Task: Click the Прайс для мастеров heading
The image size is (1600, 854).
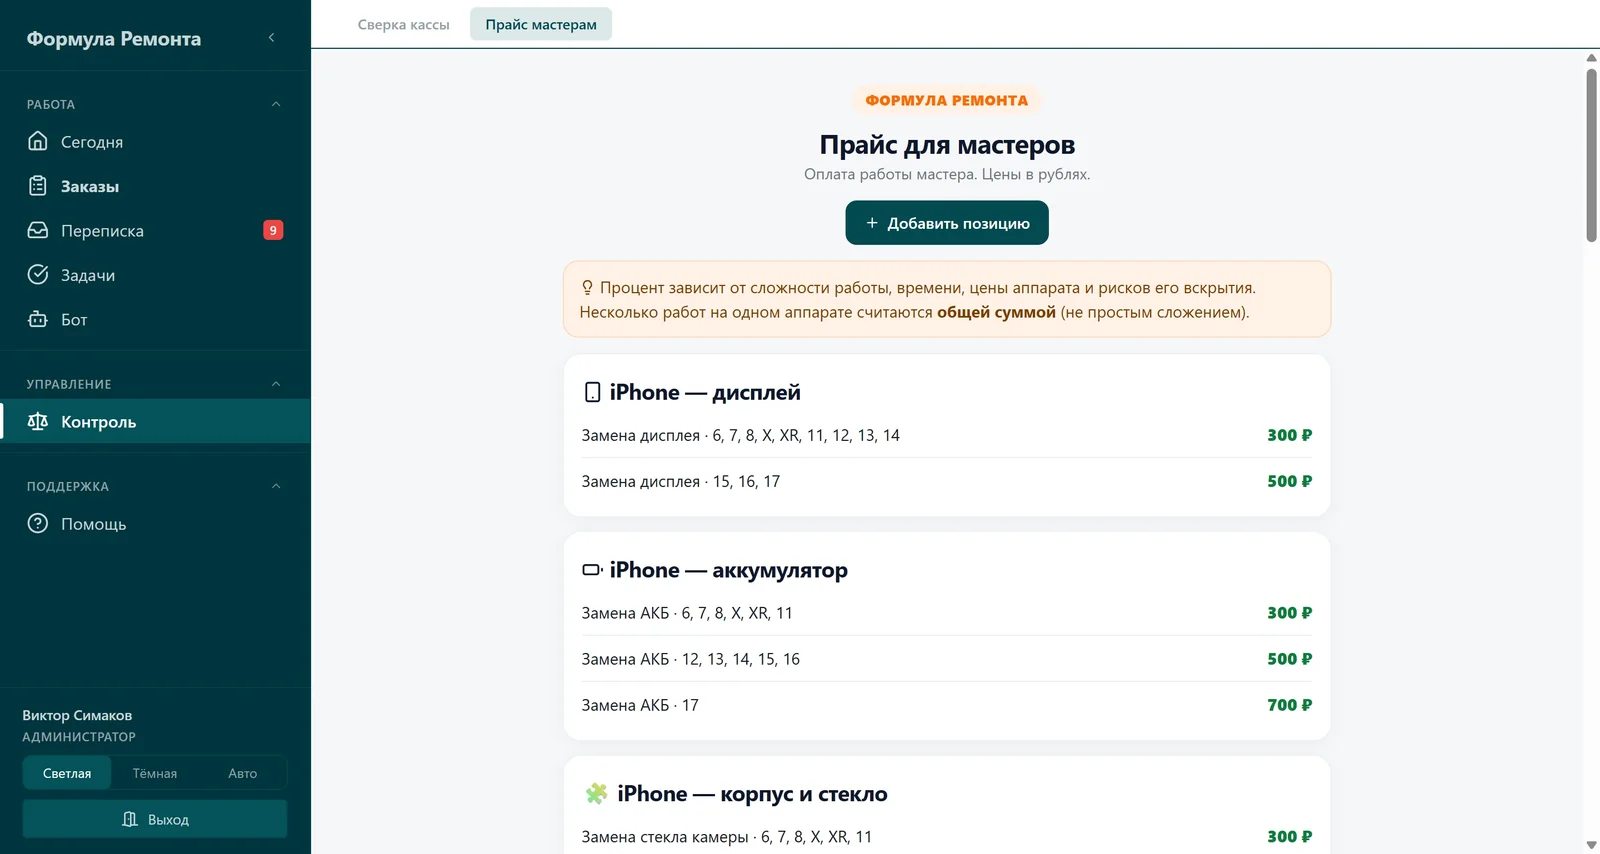Action: click(x=947, y=145)
